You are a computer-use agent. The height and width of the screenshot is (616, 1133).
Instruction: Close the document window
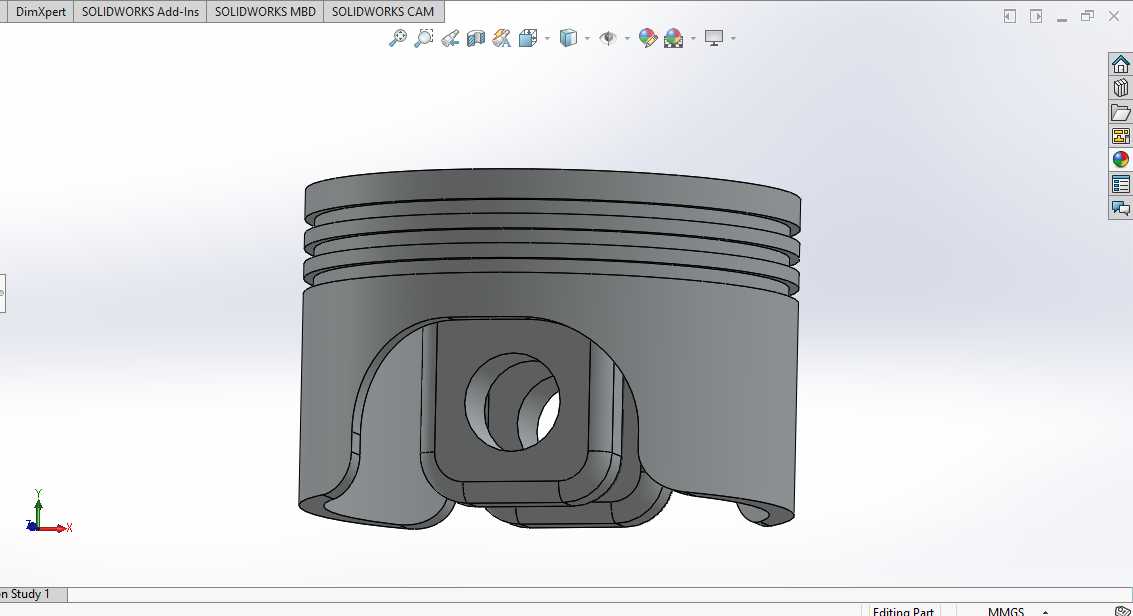tap(1113, 16)
